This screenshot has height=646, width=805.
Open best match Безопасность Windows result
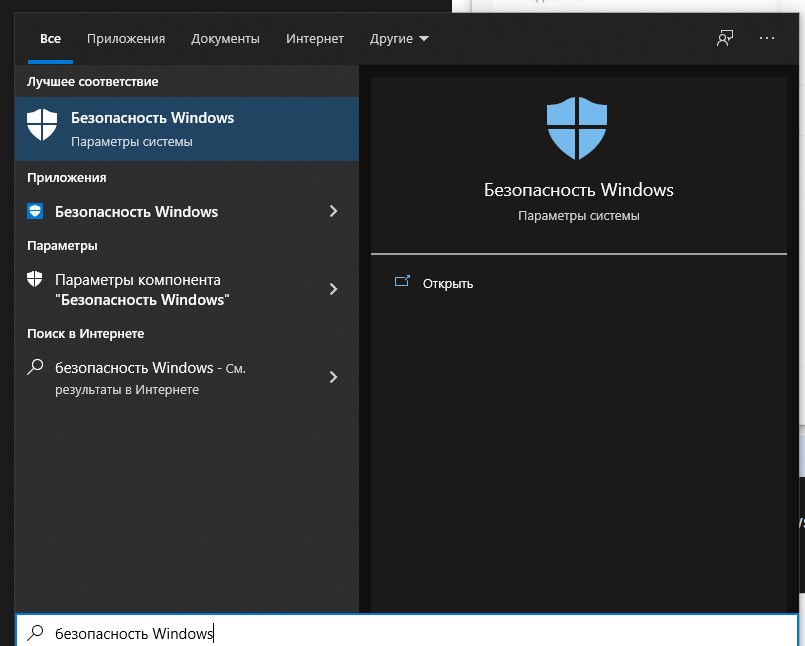pos(187,128)
